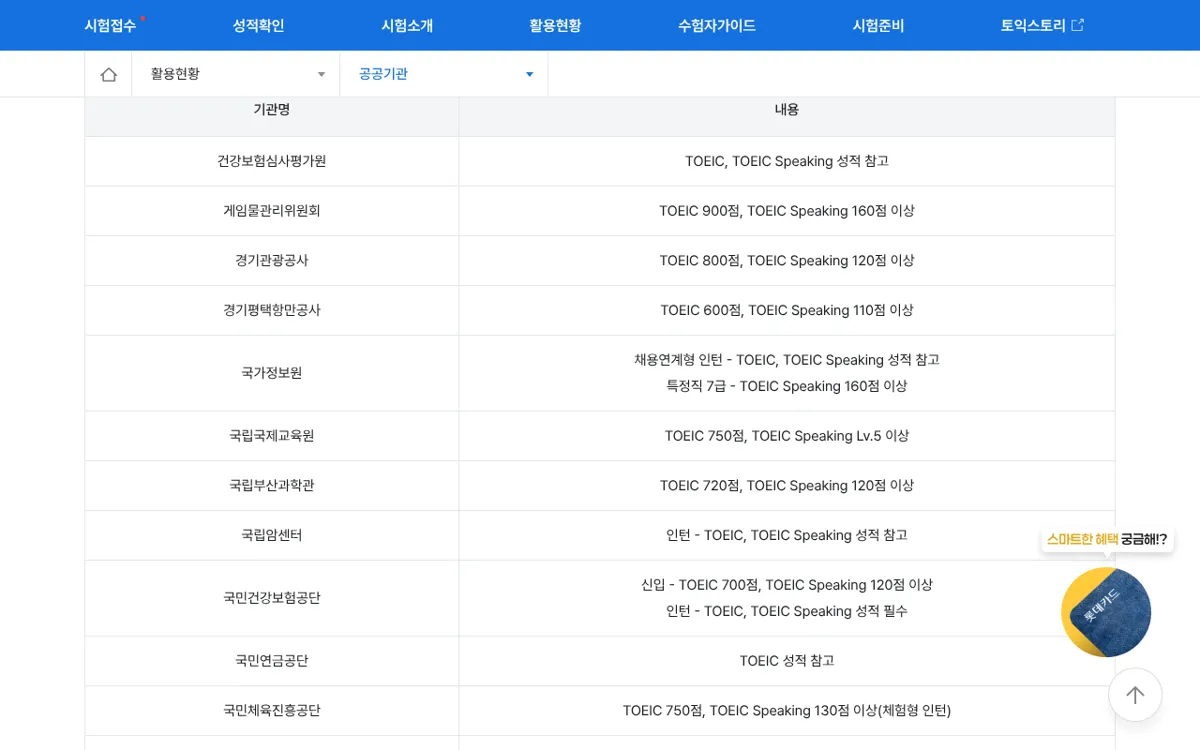1200x750 pixels.
Task: Click '특정직 7급 - TOEIC Speaking 160점 이상' line
Action: [x=787, y=386]
